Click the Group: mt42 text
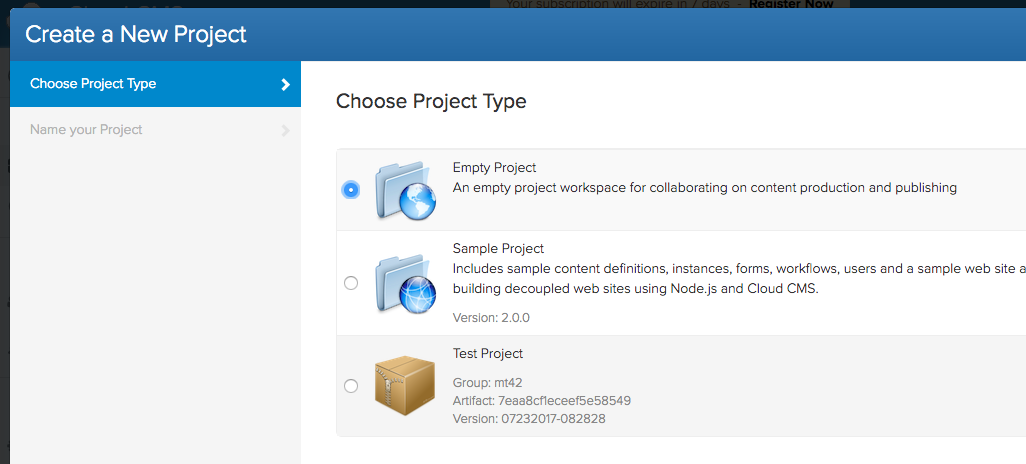The width and height of the screenshot is (1026, 464). (x=487, y=382)
